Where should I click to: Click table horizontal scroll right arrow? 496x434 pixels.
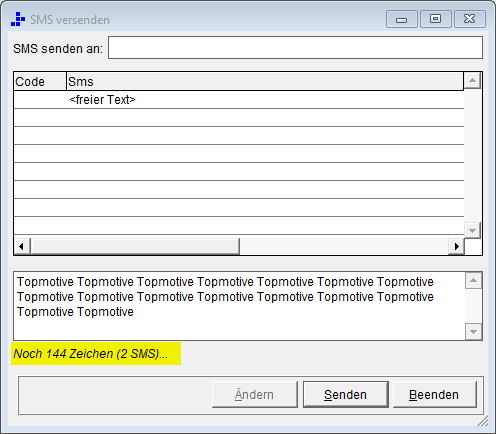point(456,247)
